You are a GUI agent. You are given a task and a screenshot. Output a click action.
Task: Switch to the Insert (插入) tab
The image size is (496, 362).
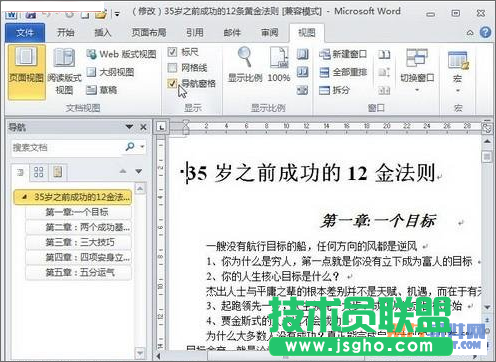(103, 33)
